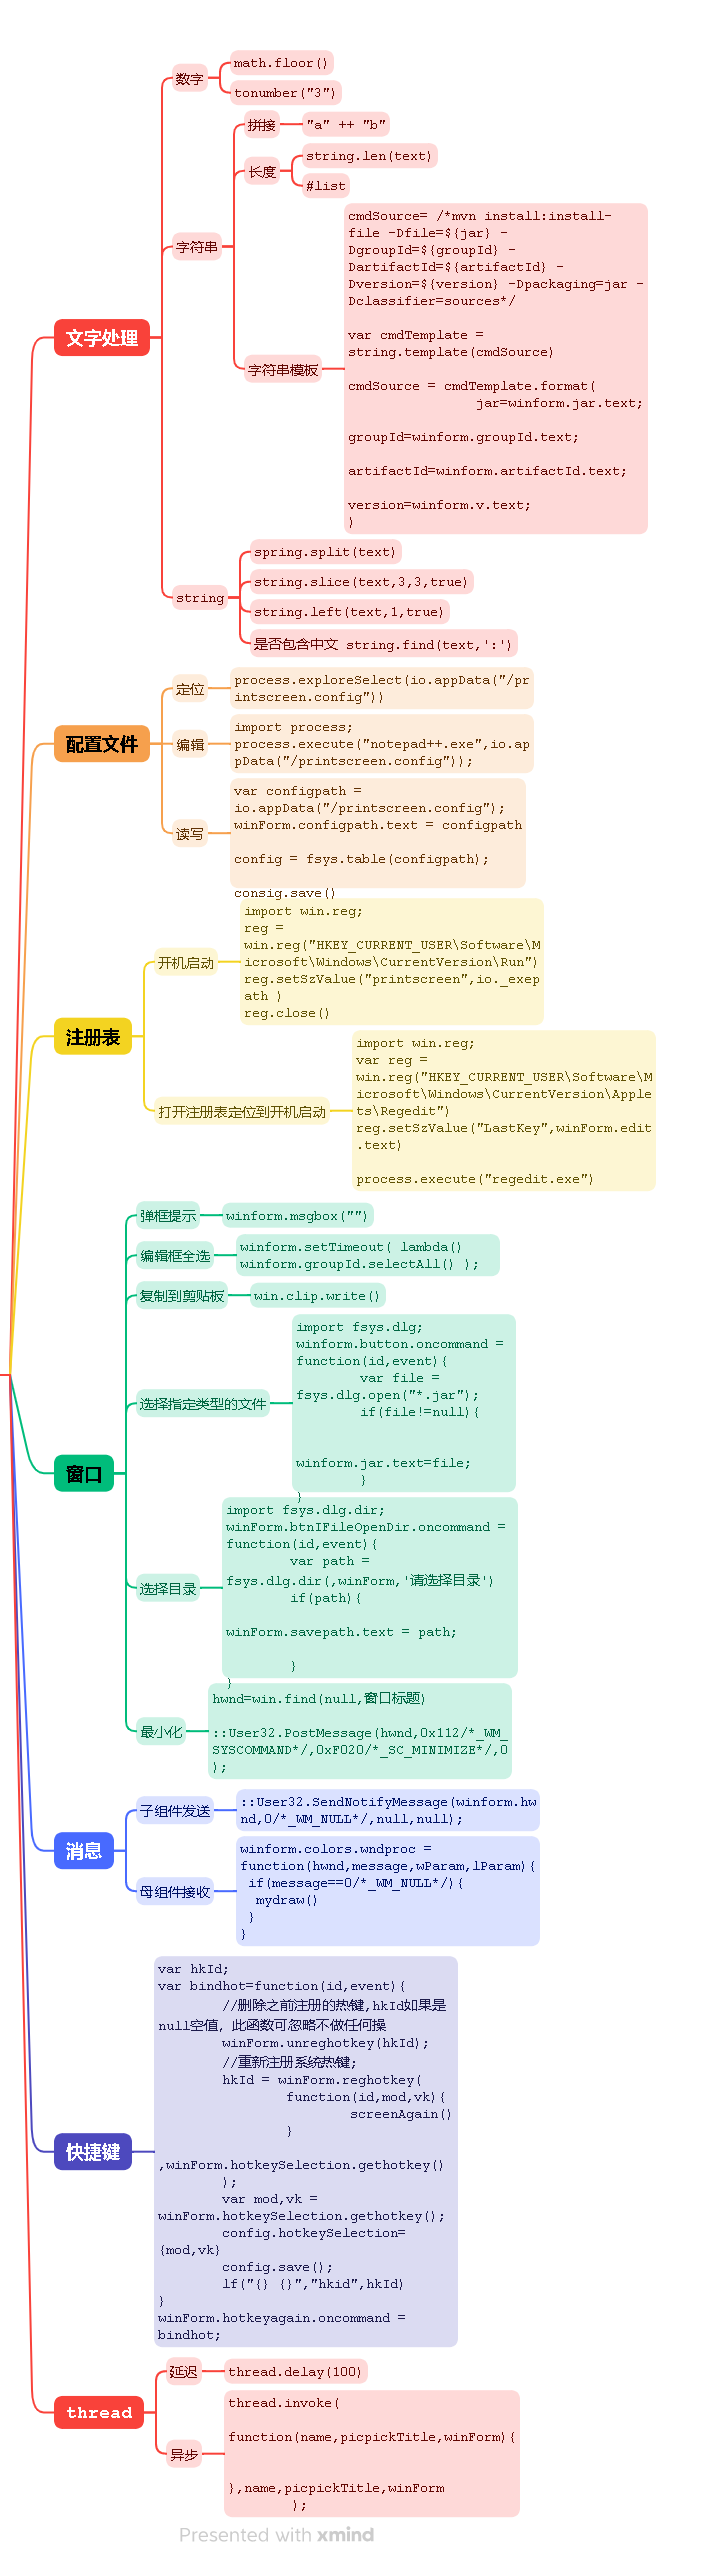706x2568 pixels.
Task: Select the notepad++.exe process.execute node
Action: pos(382,744)
